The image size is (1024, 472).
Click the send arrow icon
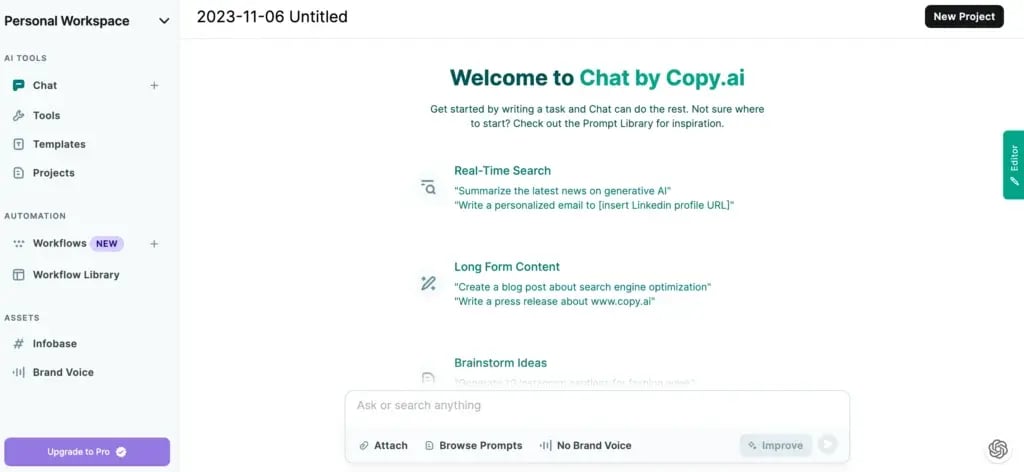(x=827, y=445)
